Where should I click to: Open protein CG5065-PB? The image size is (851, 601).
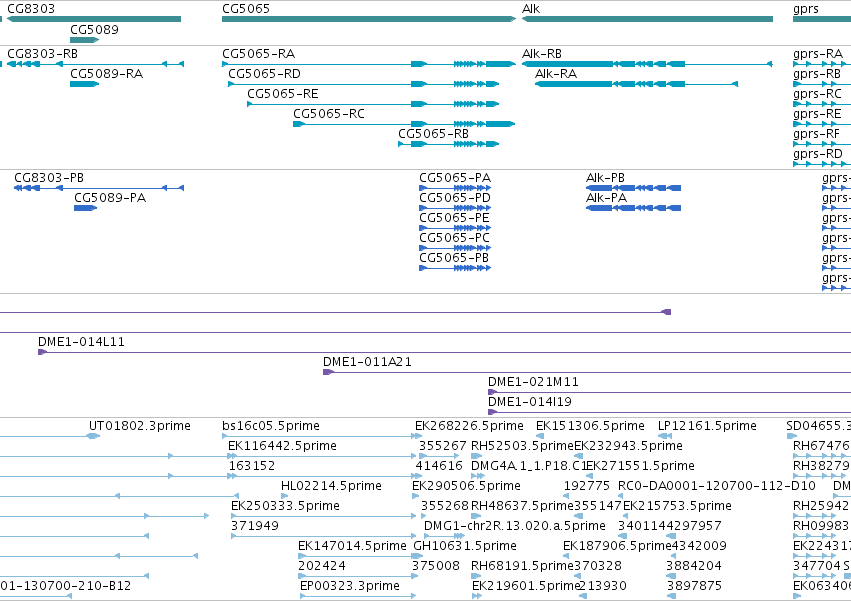coord(454,258)
